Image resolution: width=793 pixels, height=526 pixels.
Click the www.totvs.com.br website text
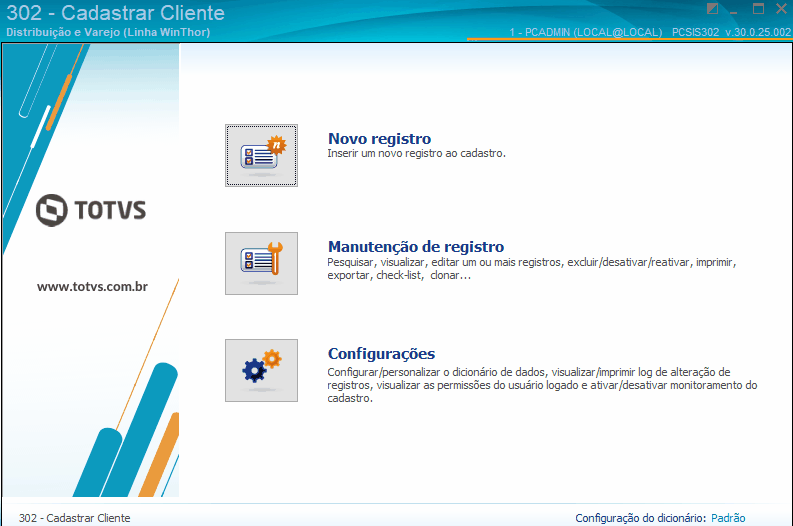[x=92, y=287]
